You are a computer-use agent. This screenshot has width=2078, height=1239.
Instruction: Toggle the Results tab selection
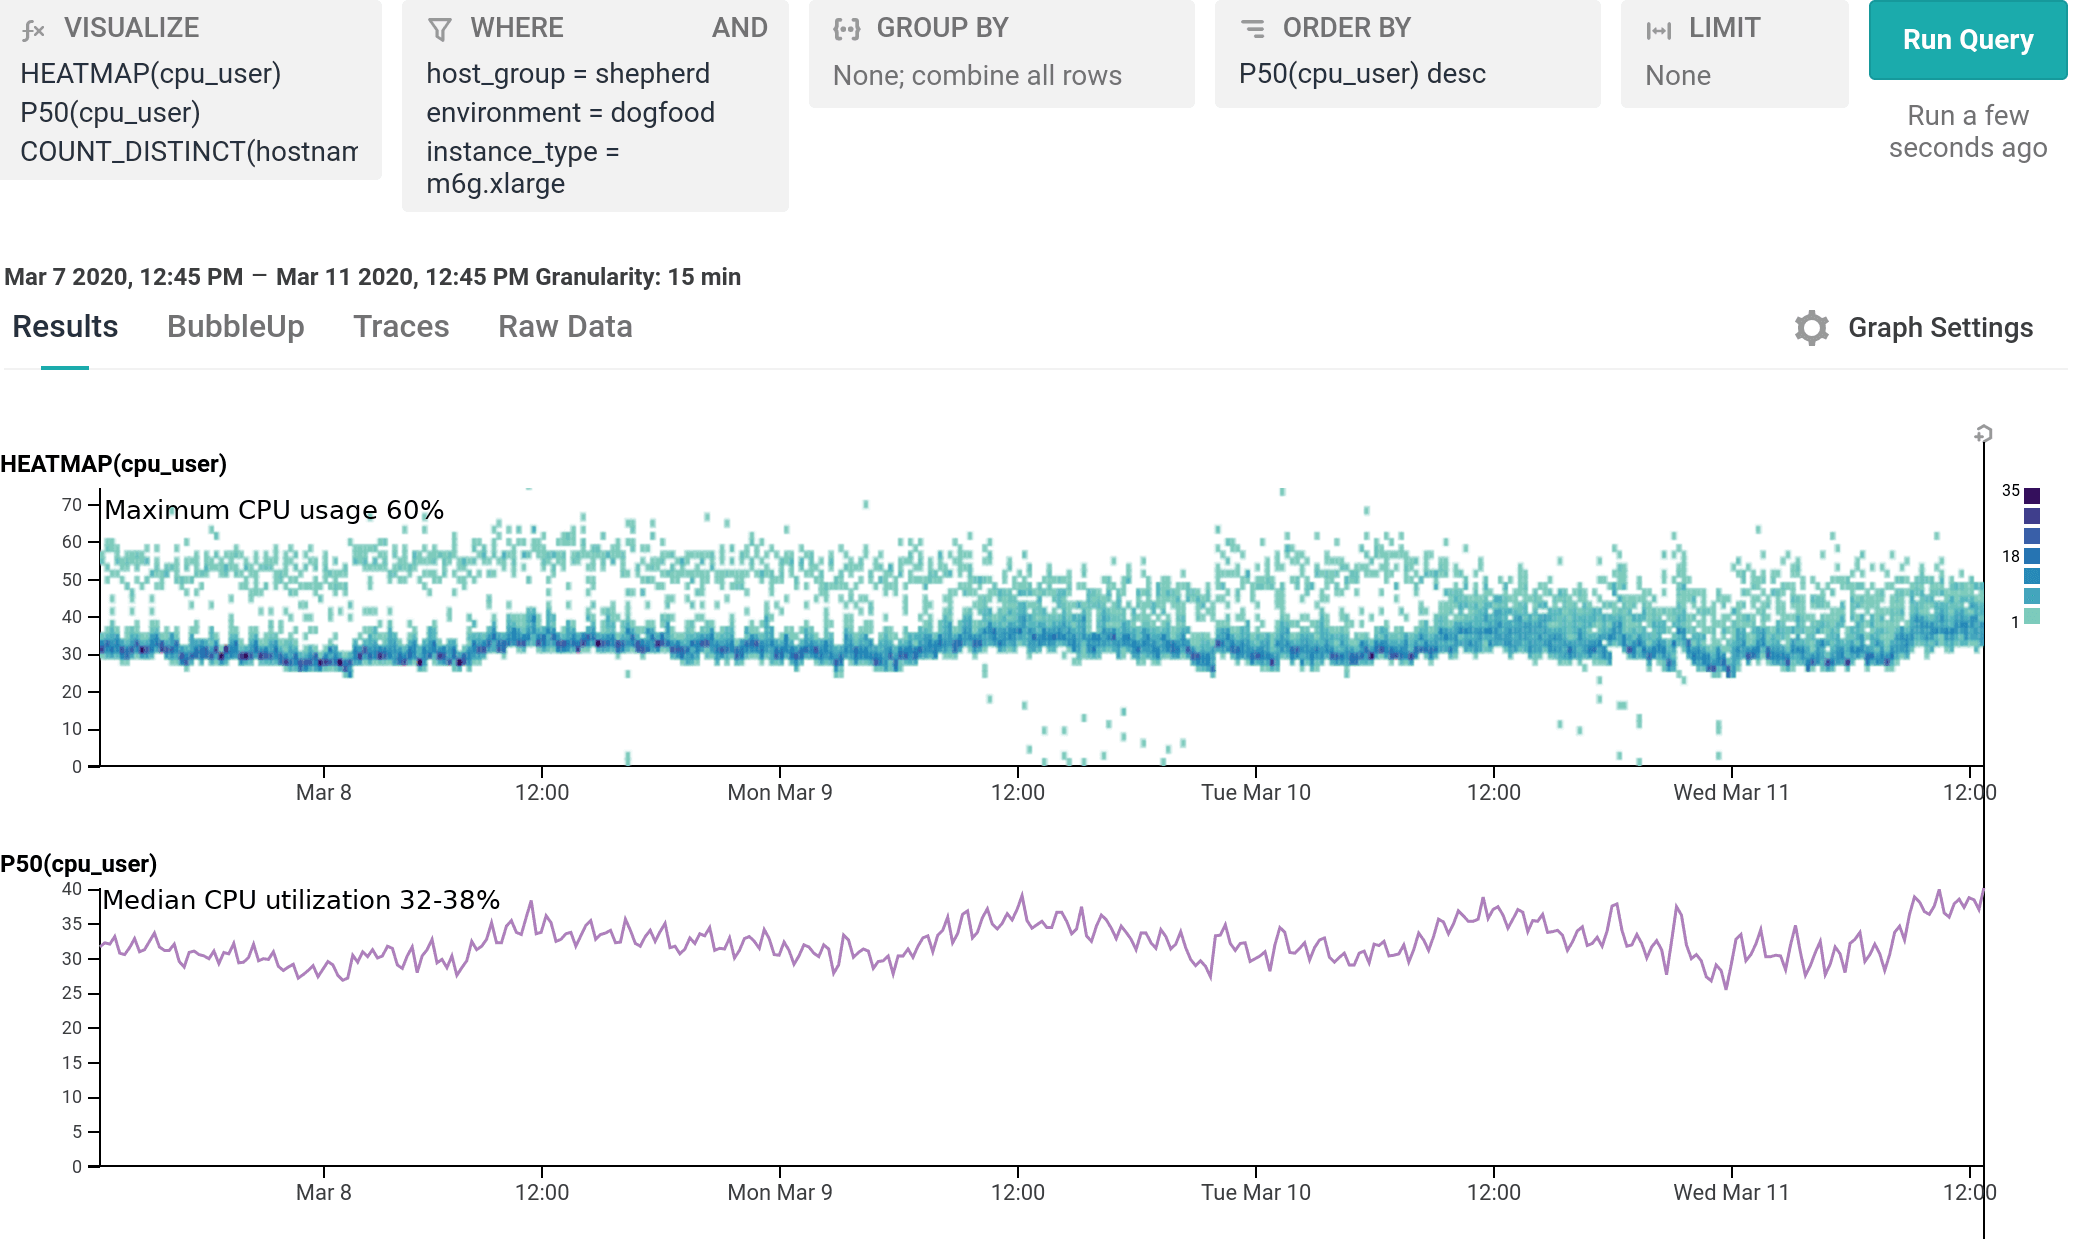tap(64, 327)
